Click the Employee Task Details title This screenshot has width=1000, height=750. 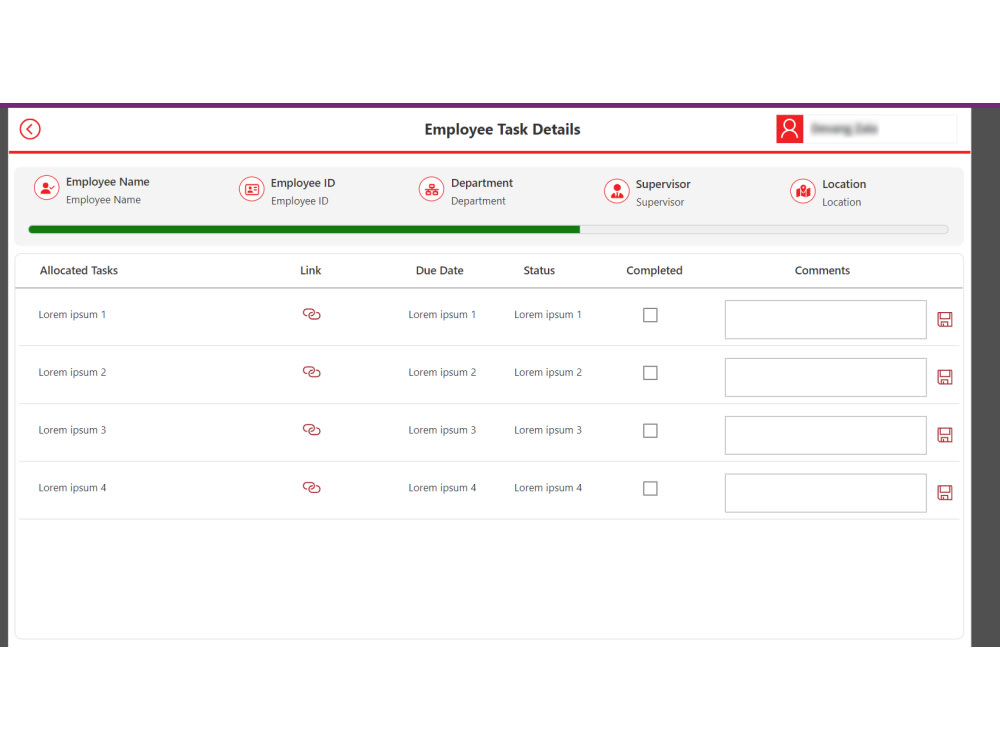coord(503,129)
